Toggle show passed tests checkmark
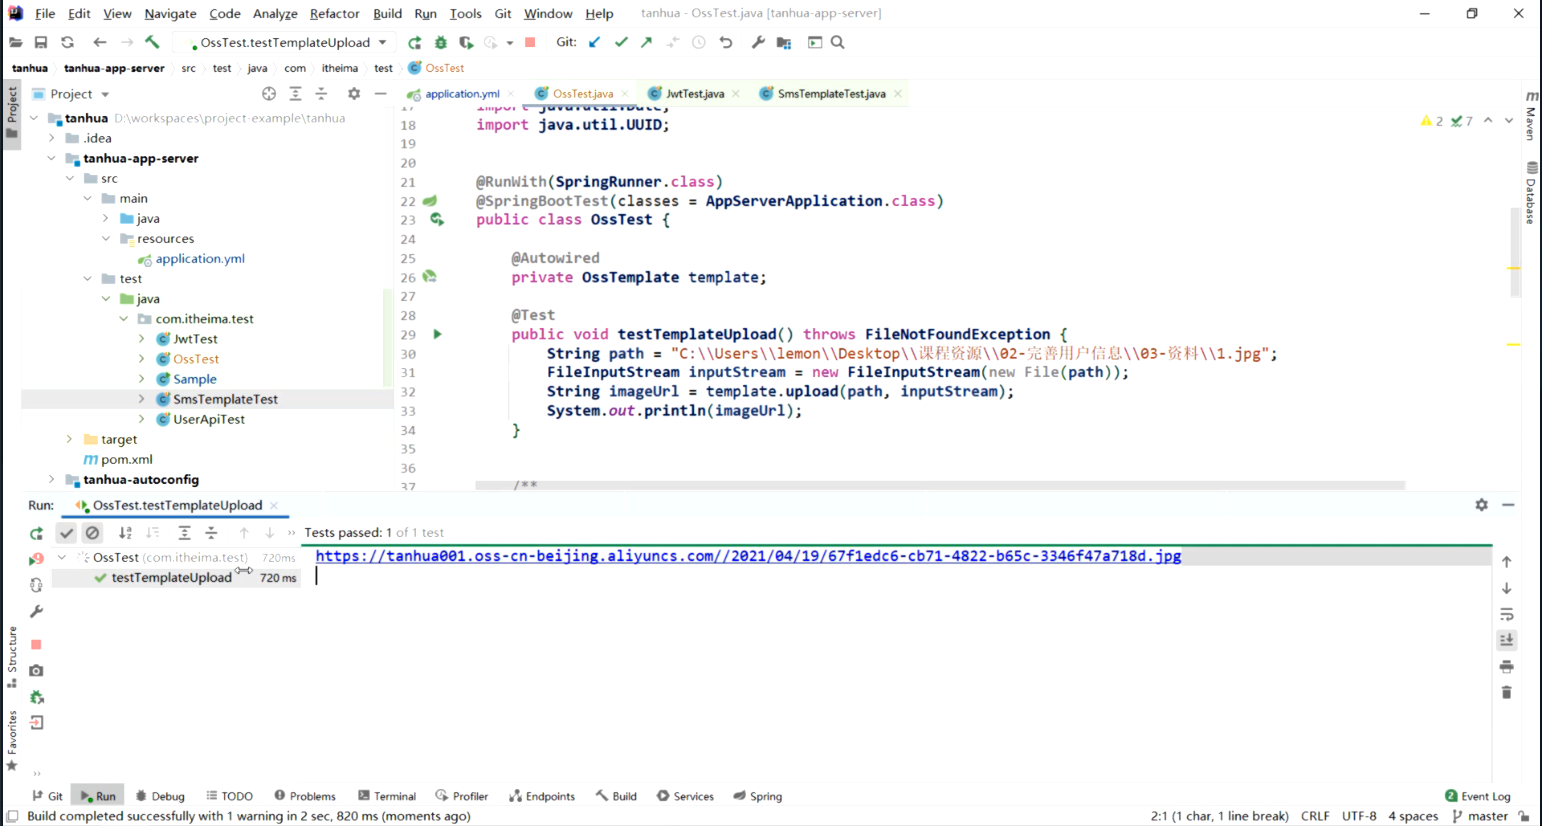The width and height of the screenshot is (1542, 826). (66, 533)
